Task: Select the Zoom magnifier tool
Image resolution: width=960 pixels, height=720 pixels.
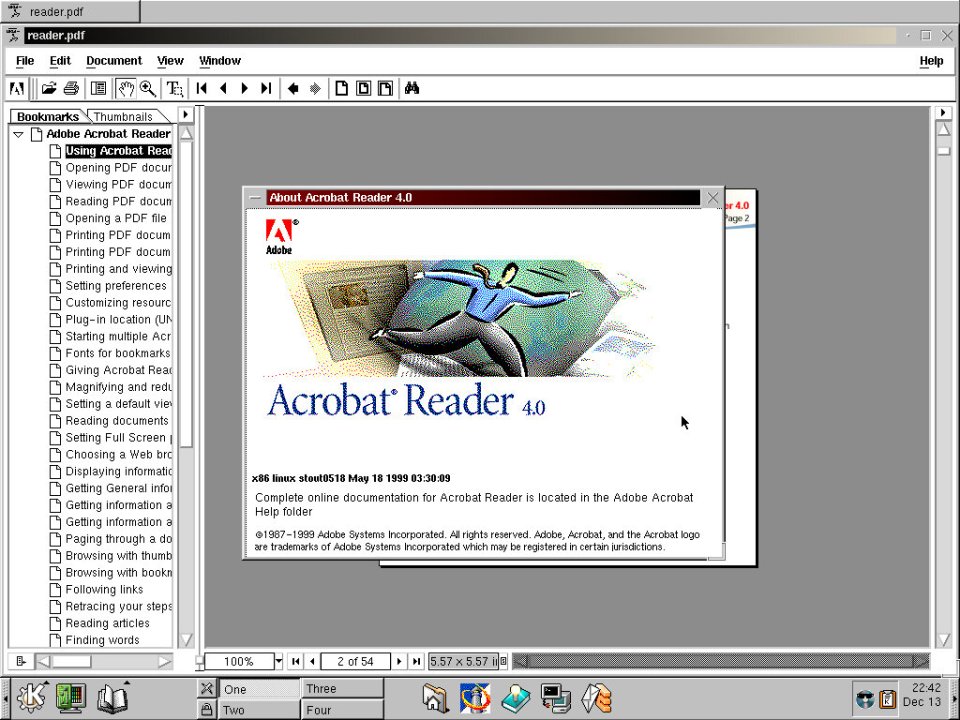Action: [x=148, y=88]
